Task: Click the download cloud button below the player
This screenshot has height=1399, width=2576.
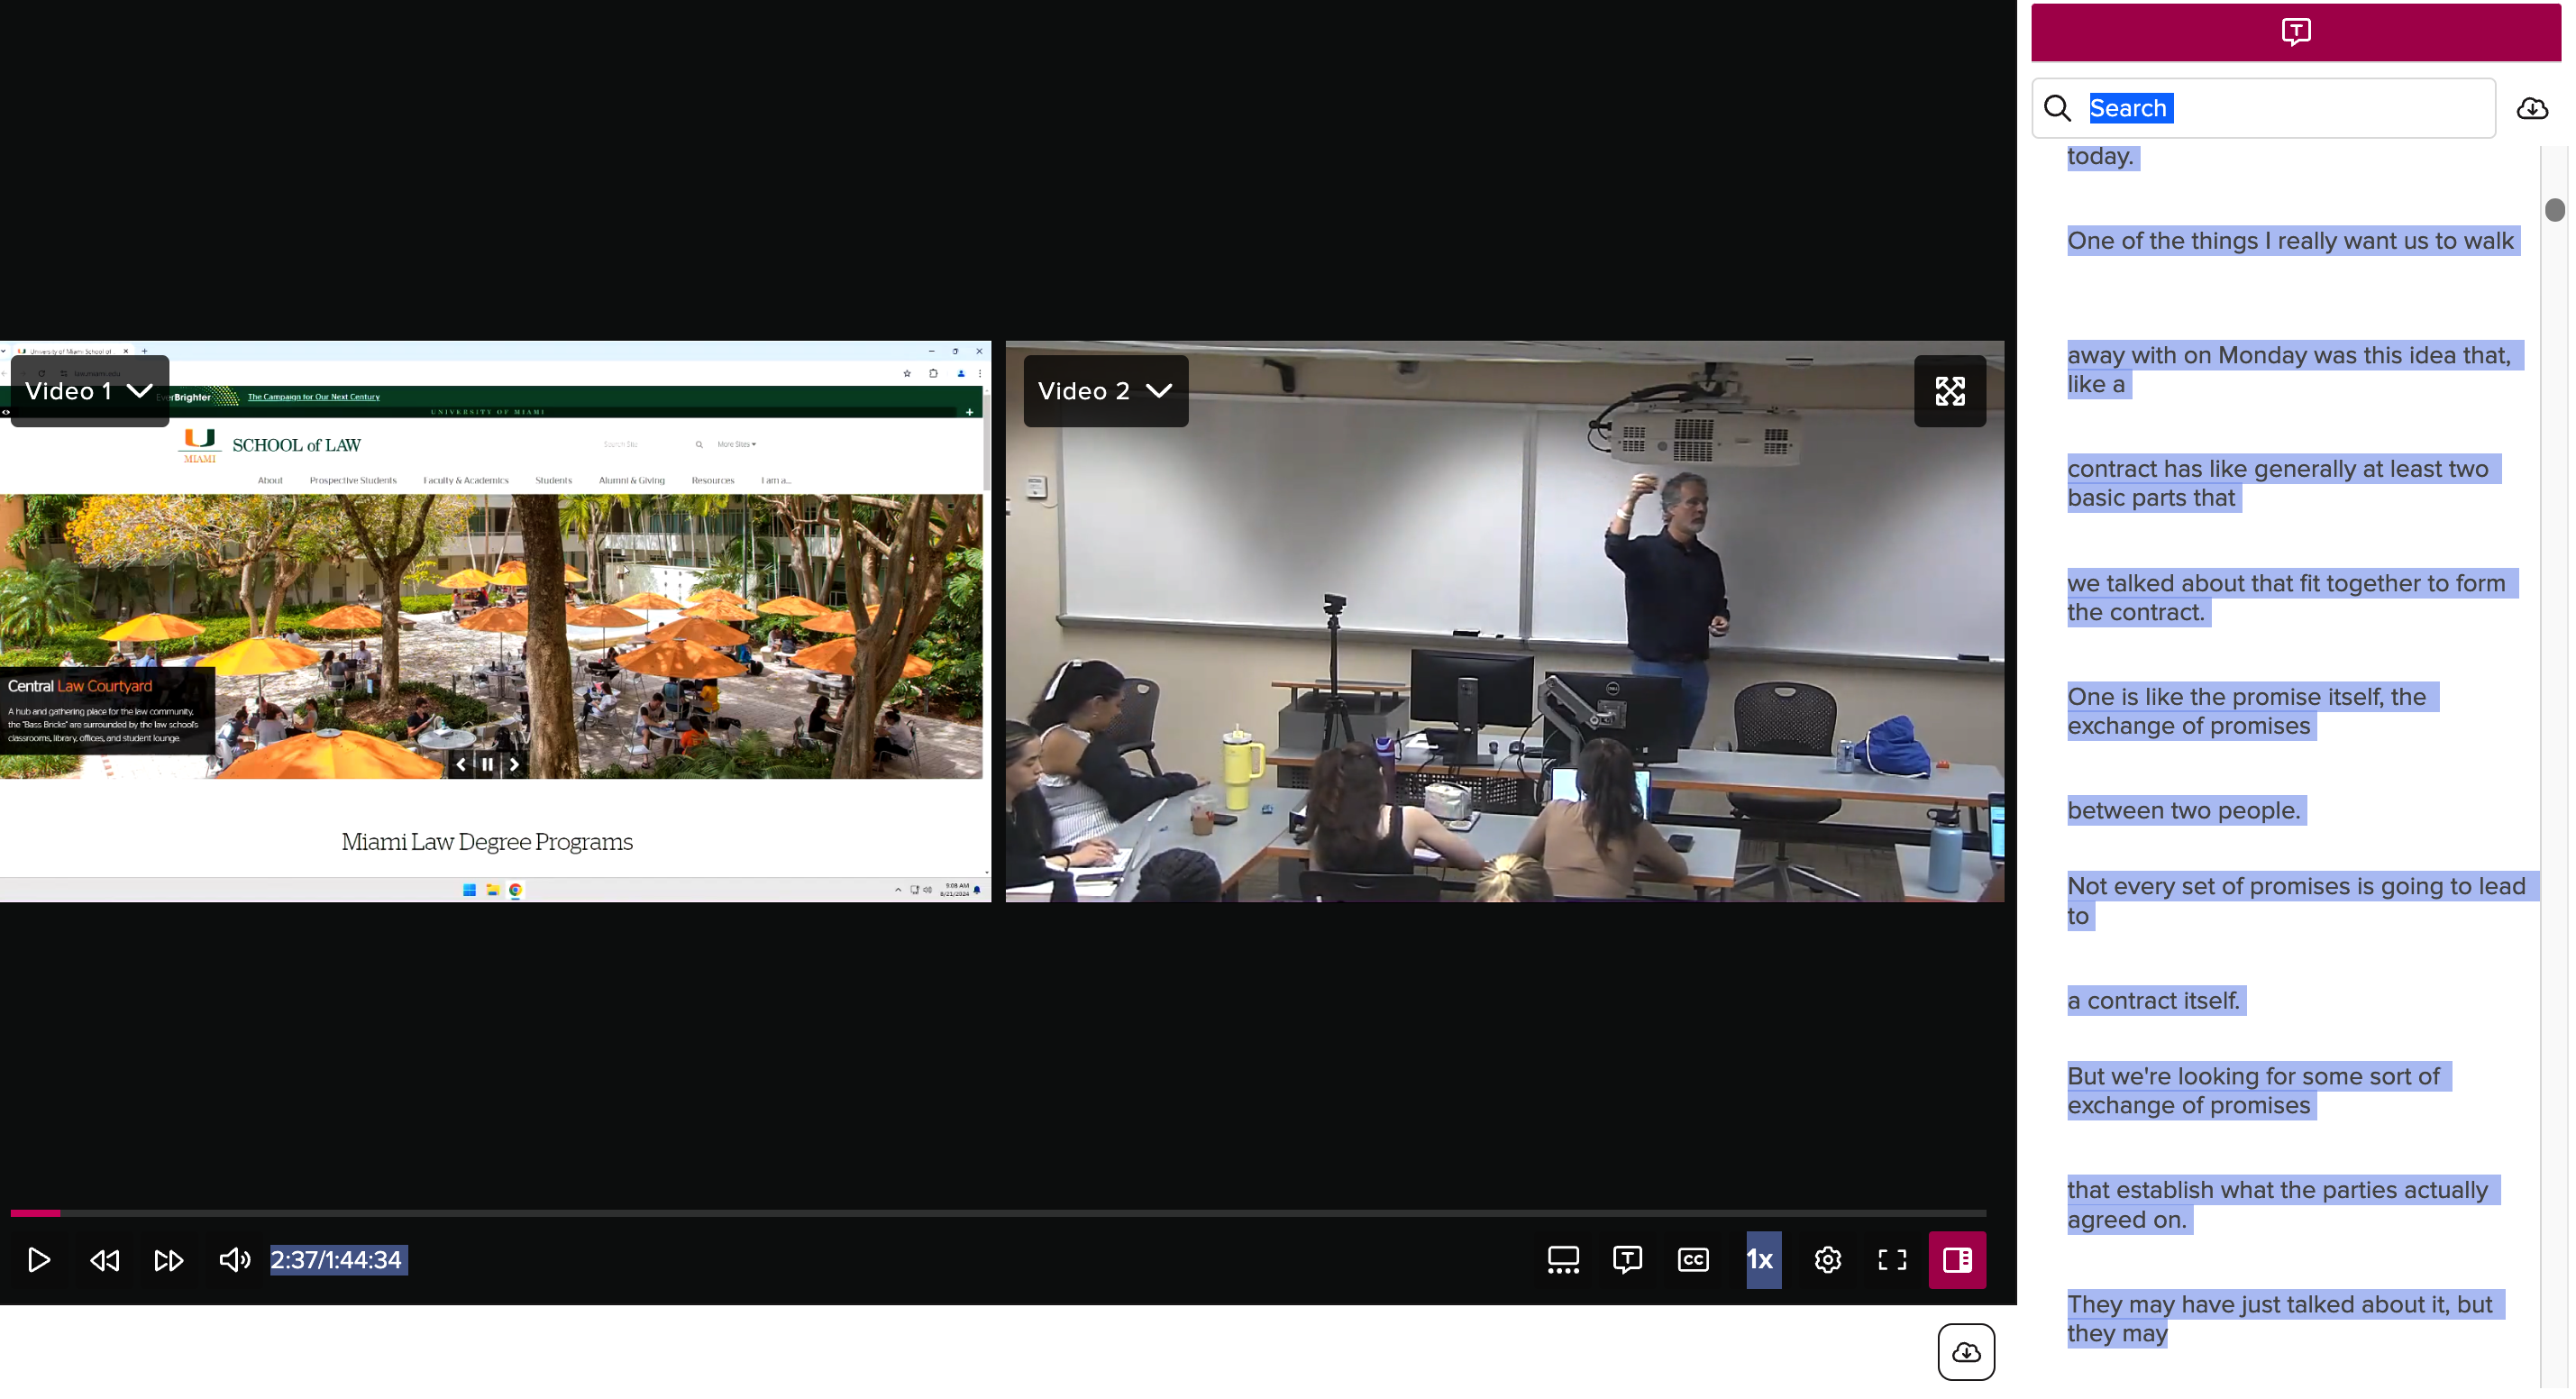Action: pos(1965,1352)
